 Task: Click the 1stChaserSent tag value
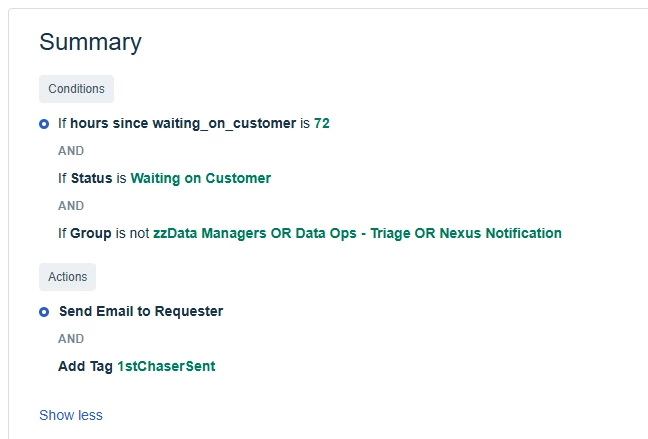click(x=166, y=367)
